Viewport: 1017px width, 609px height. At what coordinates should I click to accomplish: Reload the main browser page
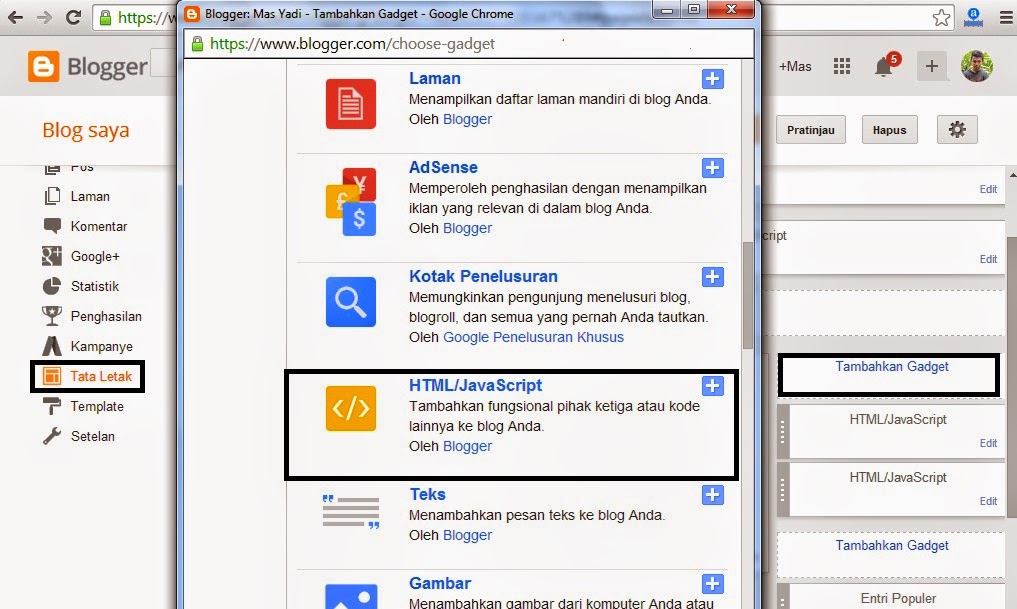click(x=73, y=18)
